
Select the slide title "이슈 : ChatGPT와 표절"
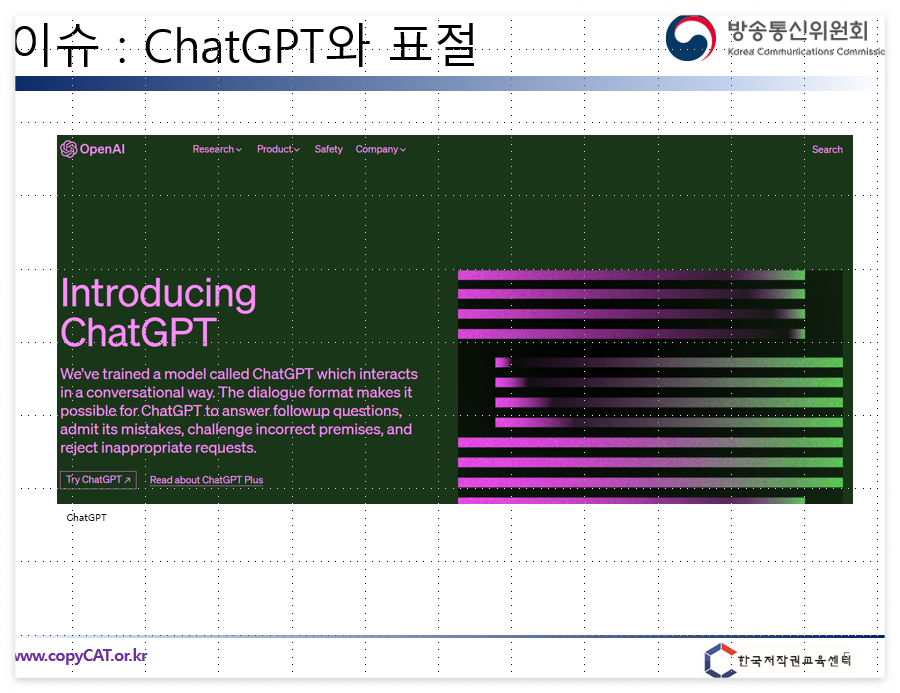pos(246,45)
